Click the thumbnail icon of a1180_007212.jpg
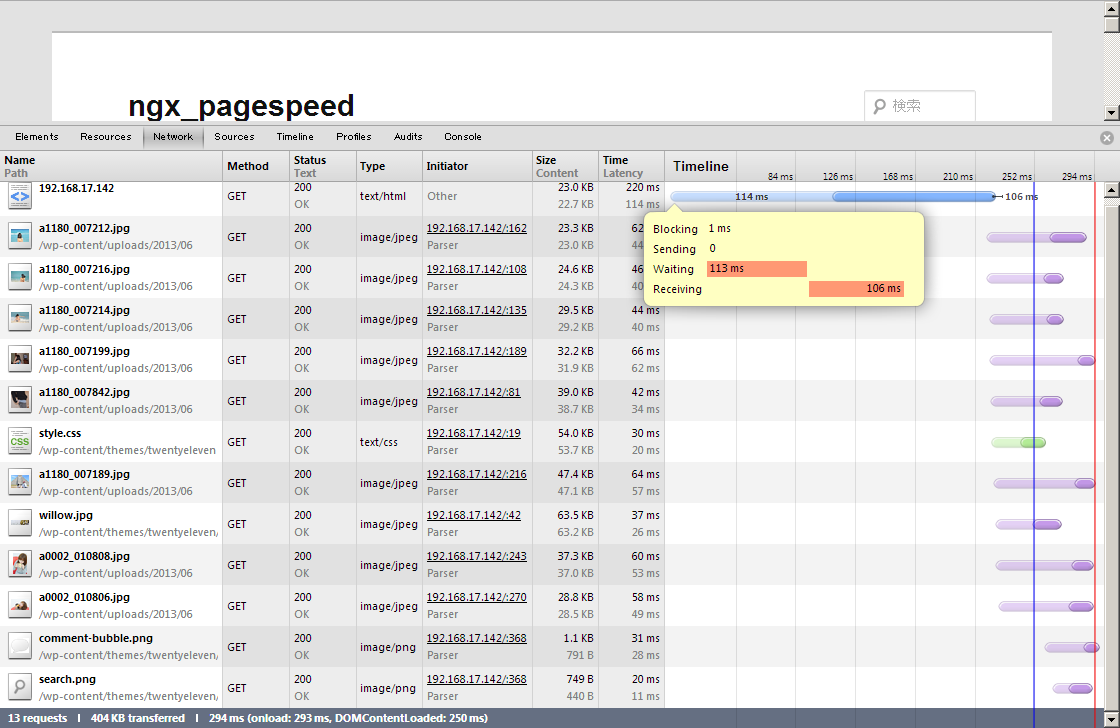Screen dimensions: 1120x728 pyautogui.click(x=20, y=236)
